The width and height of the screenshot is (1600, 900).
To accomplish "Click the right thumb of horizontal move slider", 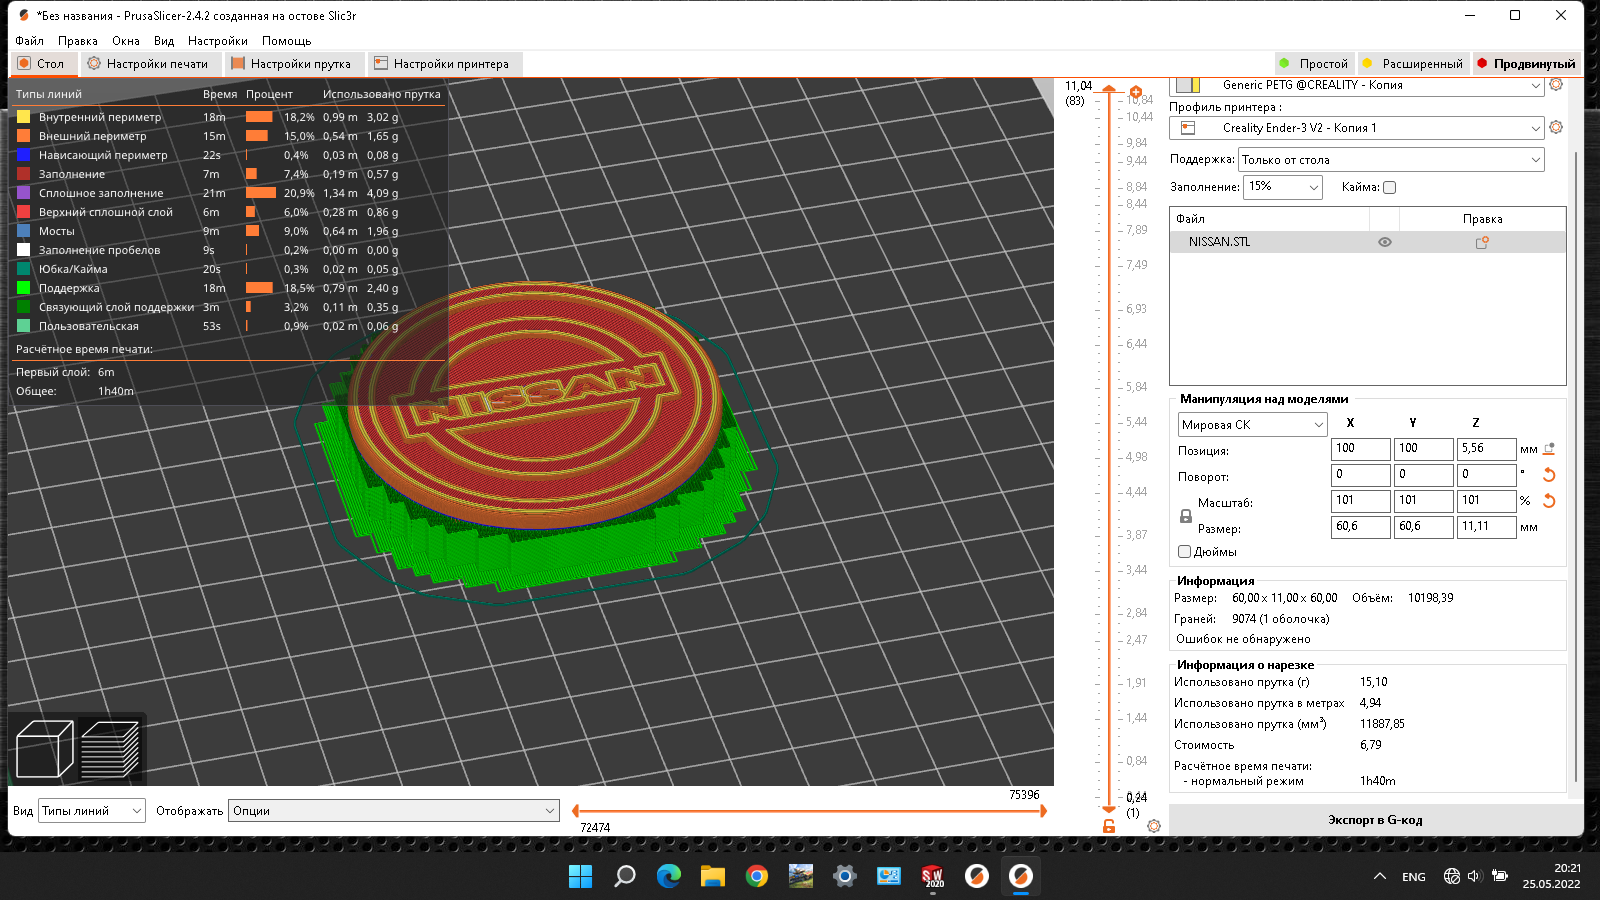I will (x=1043, y=811).
